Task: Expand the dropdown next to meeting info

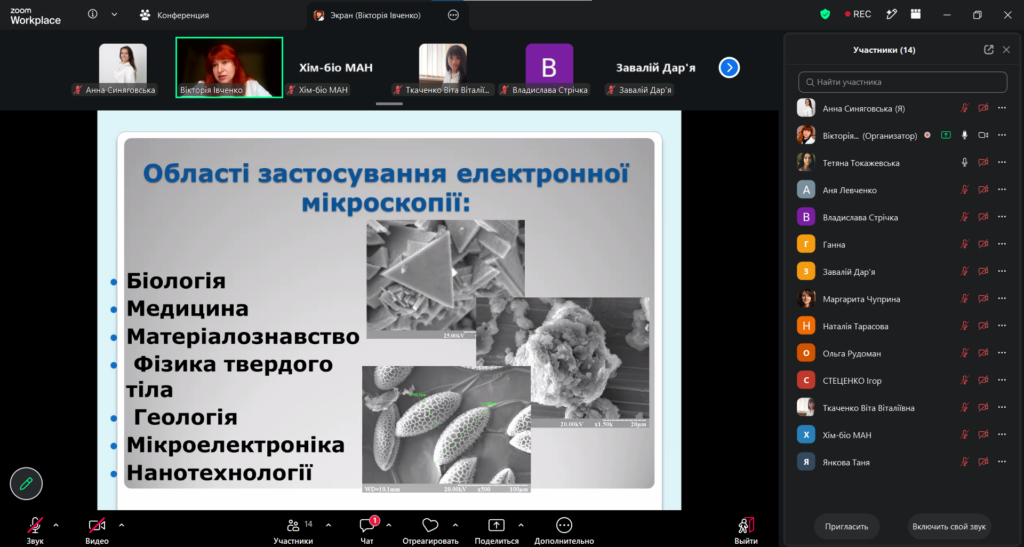Action: pyautogui.click(x=114, y=14)
